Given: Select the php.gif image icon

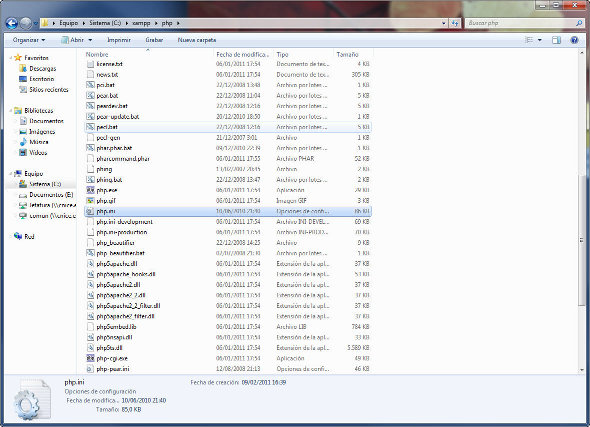Looking at the screenshot, I should [x=90, y=201].
